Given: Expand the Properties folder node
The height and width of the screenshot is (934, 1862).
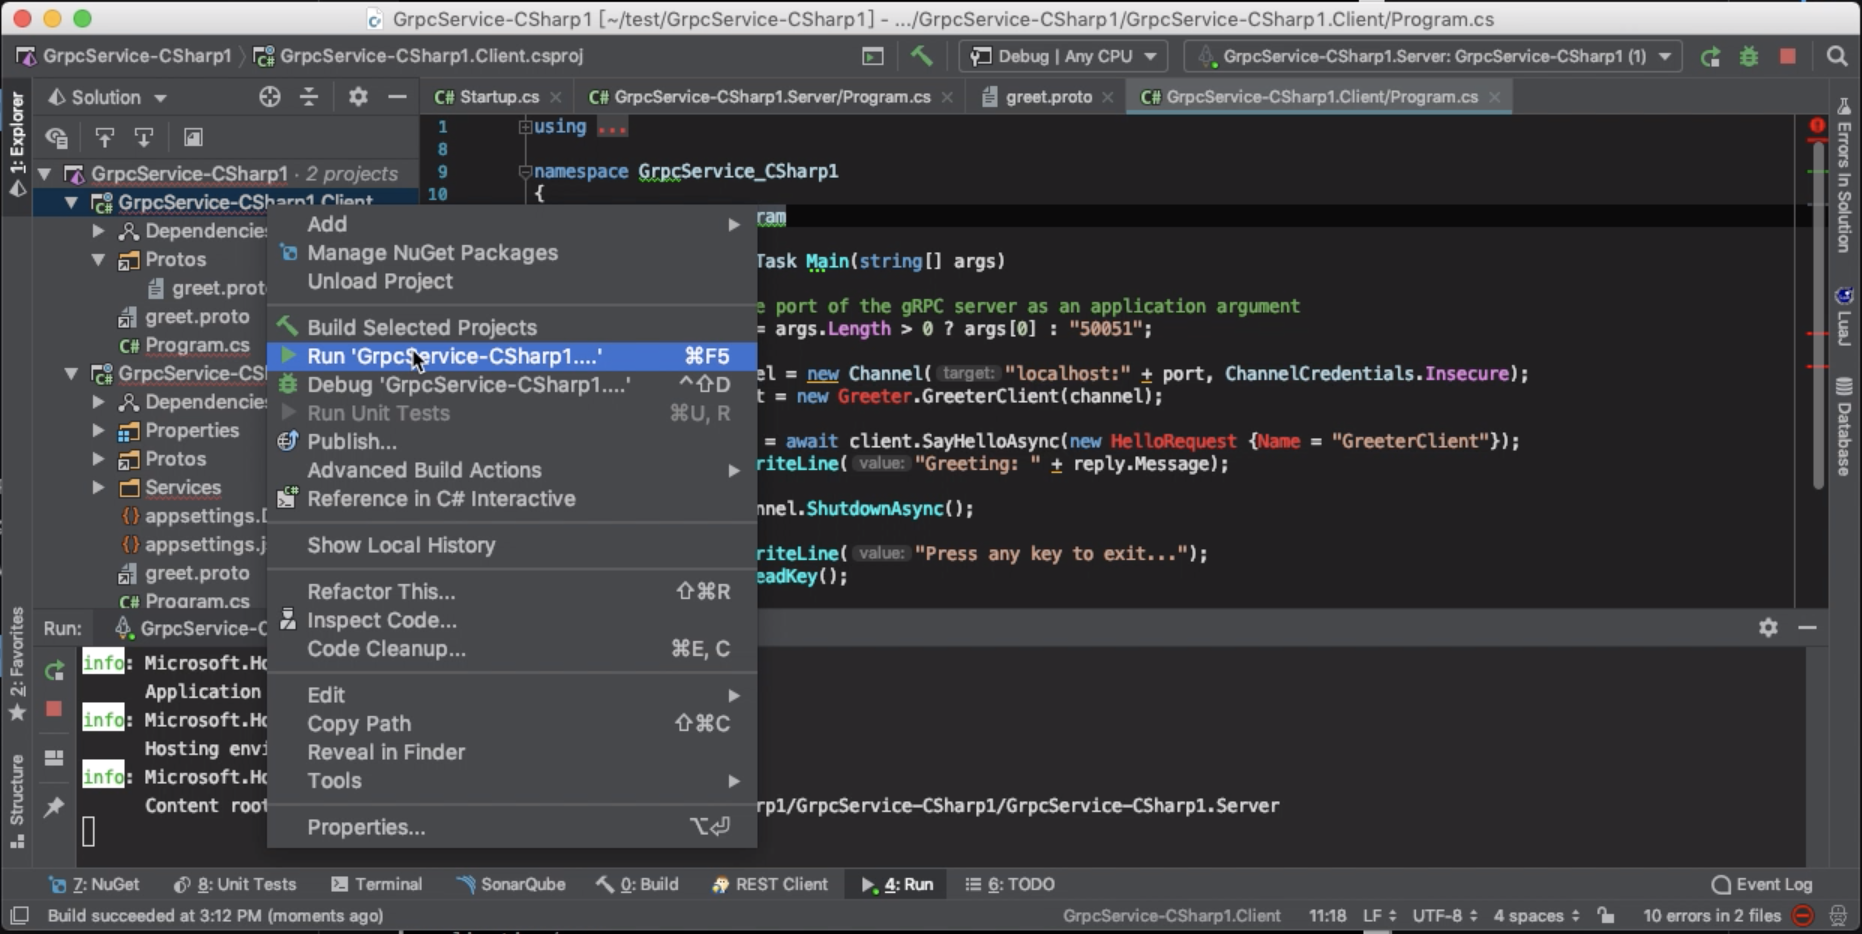Looking at the screenshot, I should pyautogui.click(x=98, y=431).
